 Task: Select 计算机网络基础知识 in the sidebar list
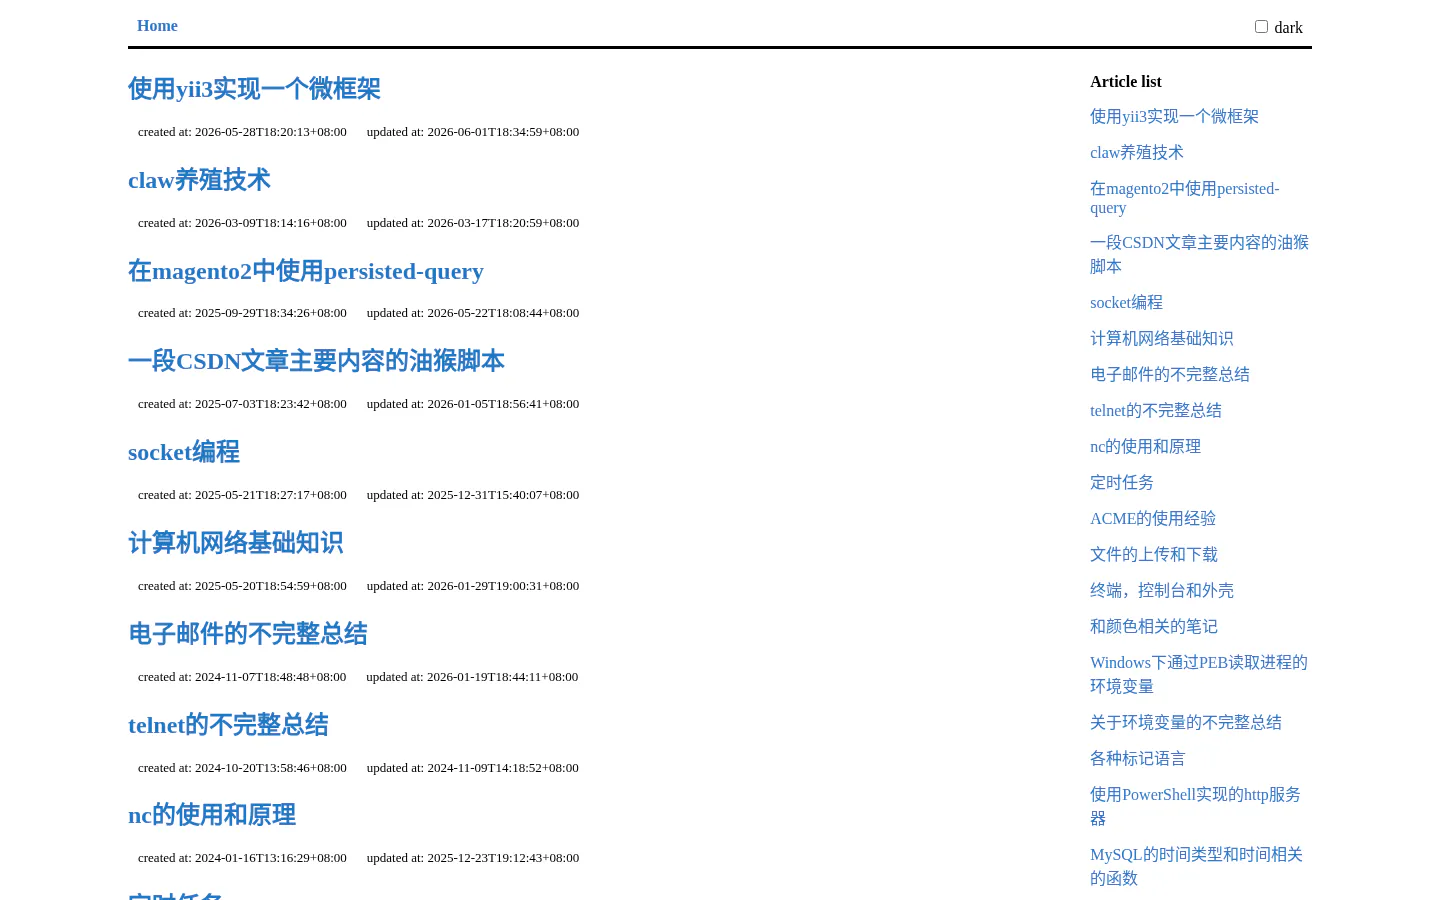pyautogui.click(x=1162, y=339)
